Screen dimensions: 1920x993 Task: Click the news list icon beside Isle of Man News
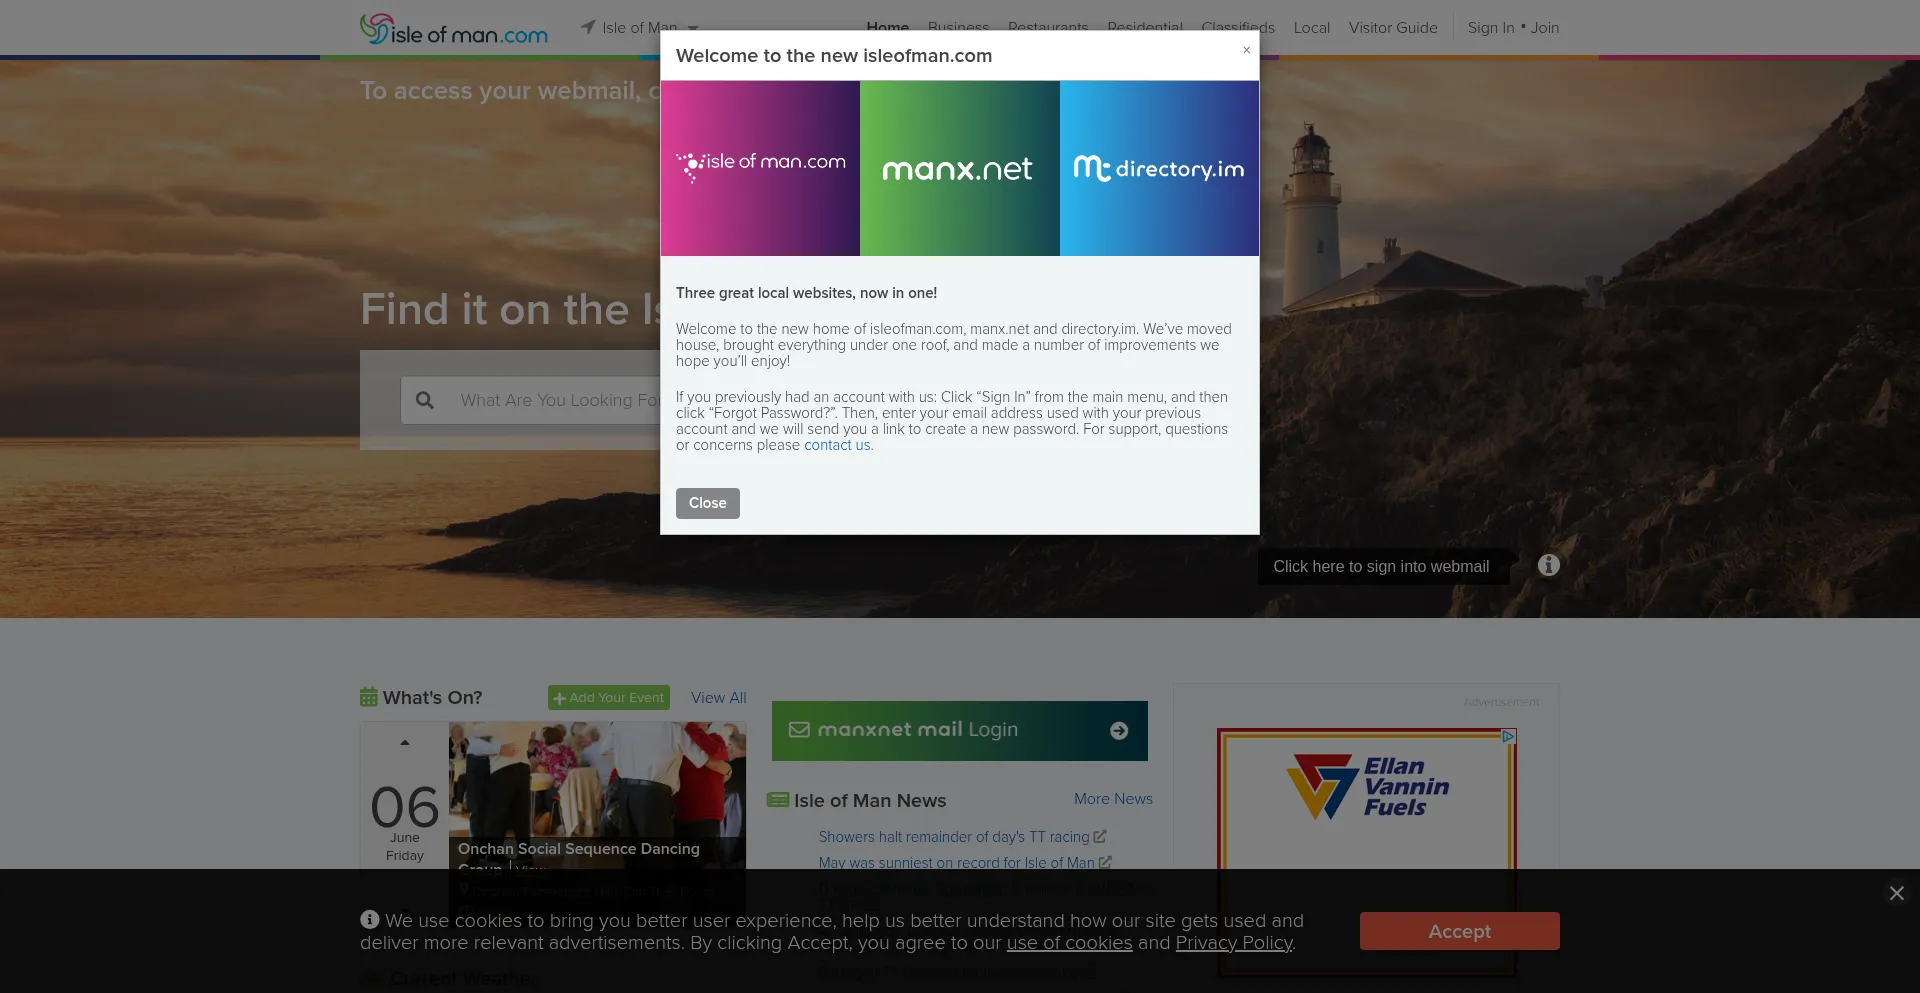coord(778,800)
